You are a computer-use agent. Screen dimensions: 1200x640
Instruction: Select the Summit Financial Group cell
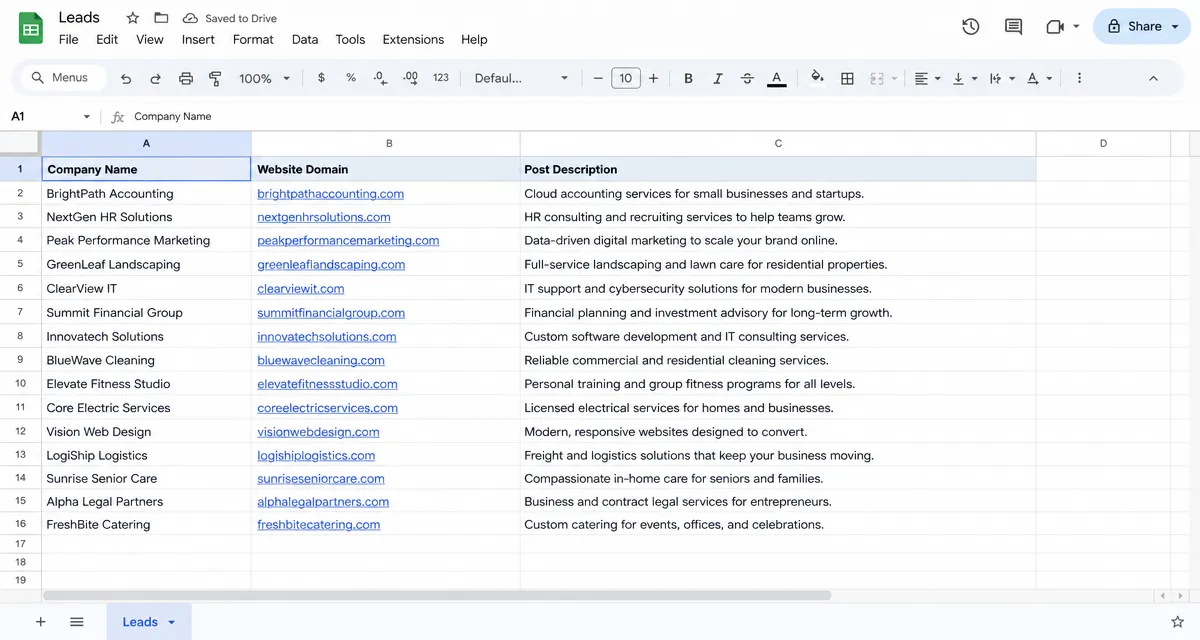146,313
